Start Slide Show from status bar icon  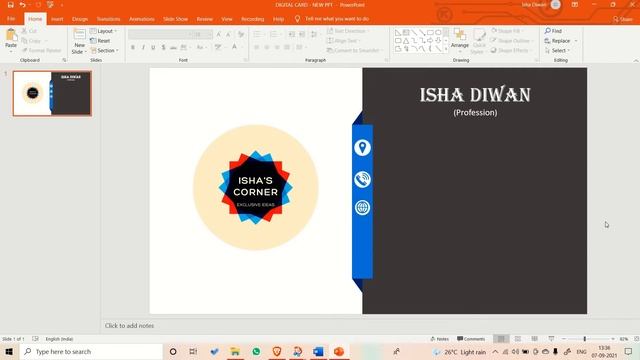pos(551,339)
